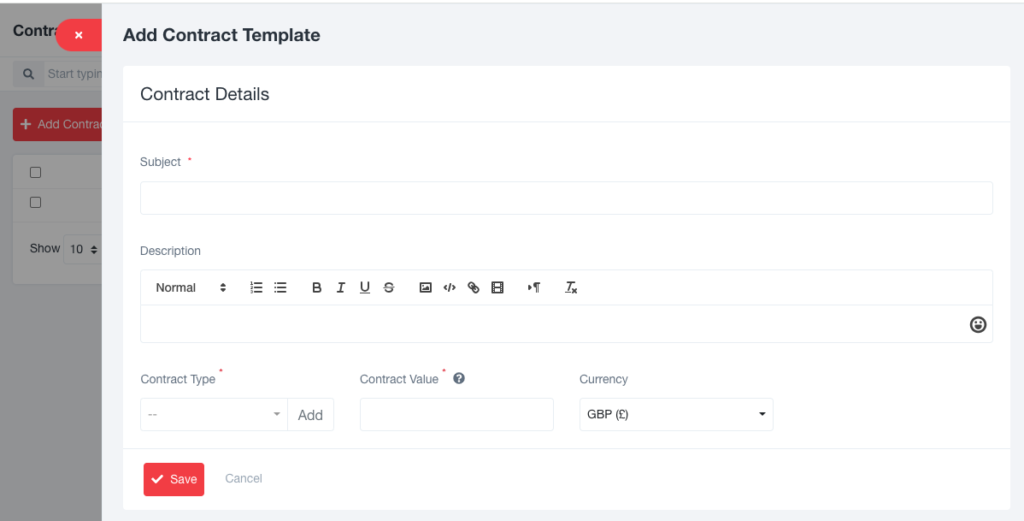Insert a code block

click(449, 287)
